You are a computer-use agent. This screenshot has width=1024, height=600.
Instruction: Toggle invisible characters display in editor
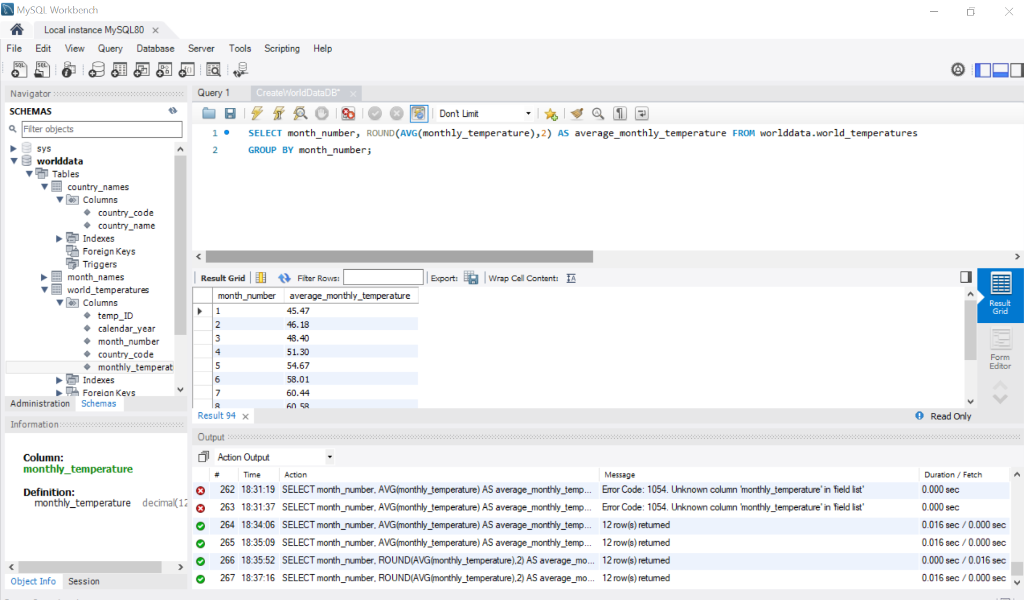[620, 114]
